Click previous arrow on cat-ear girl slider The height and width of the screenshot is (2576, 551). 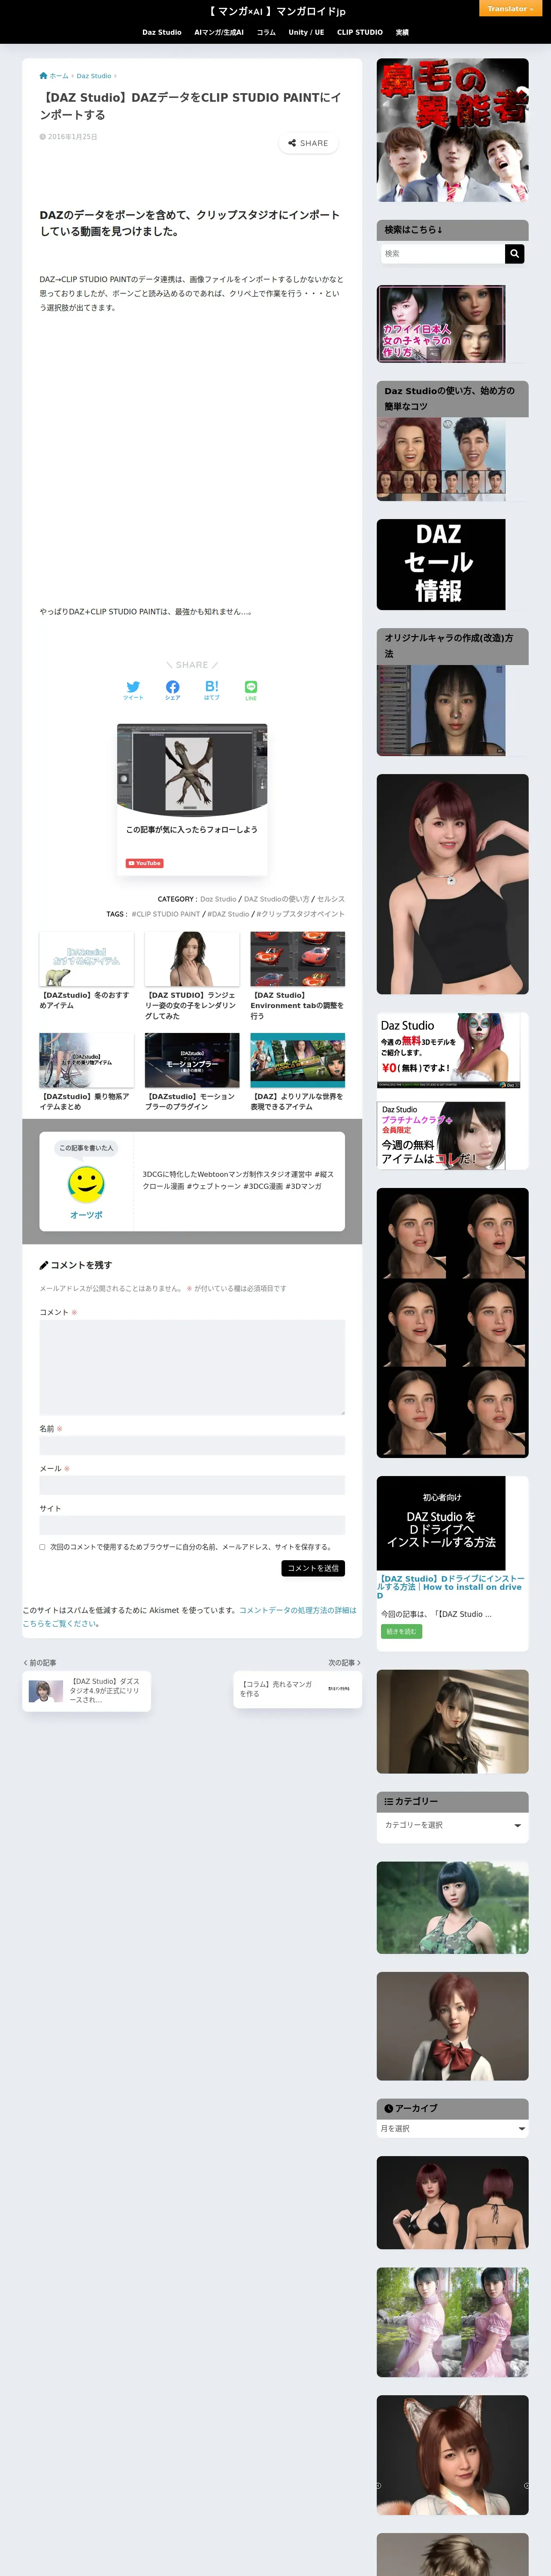coord(379,2485)
